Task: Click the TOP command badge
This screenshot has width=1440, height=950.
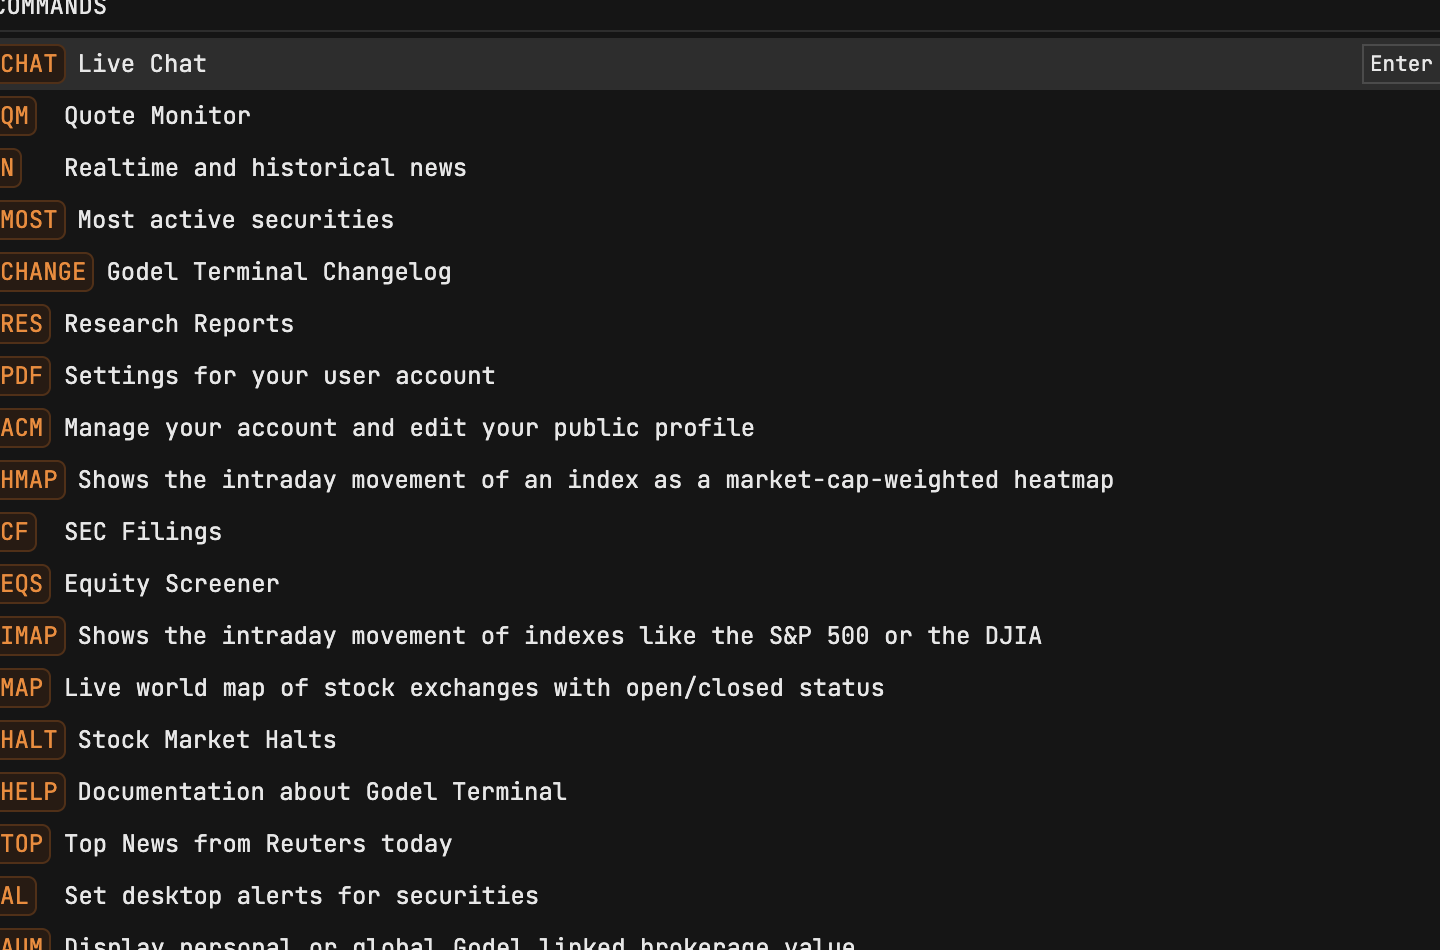Action: tap(24, 844)
